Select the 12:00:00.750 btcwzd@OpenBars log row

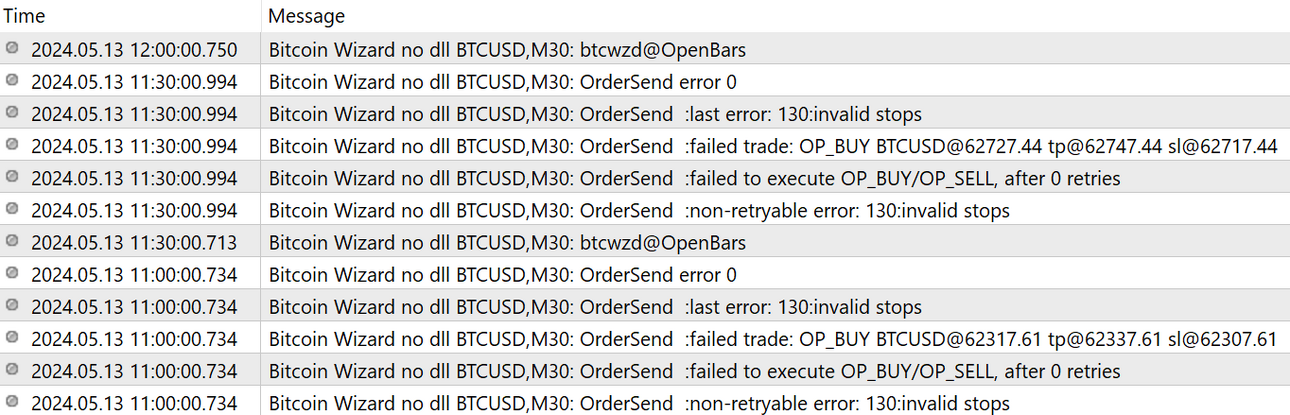pyautogui.click(x=645, y=49)
